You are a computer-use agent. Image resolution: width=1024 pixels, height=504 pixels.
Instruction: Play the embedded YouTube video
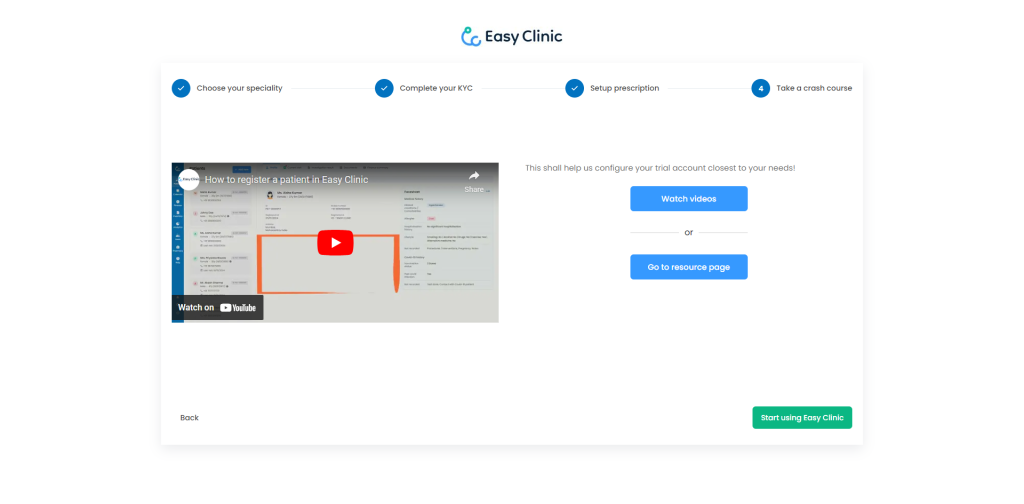pos(335,242)
